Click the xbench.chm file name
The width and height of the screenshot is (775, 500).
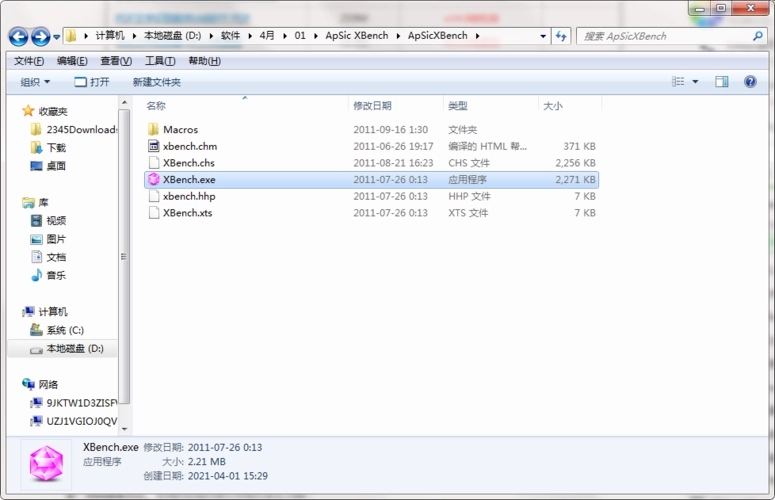190,146
